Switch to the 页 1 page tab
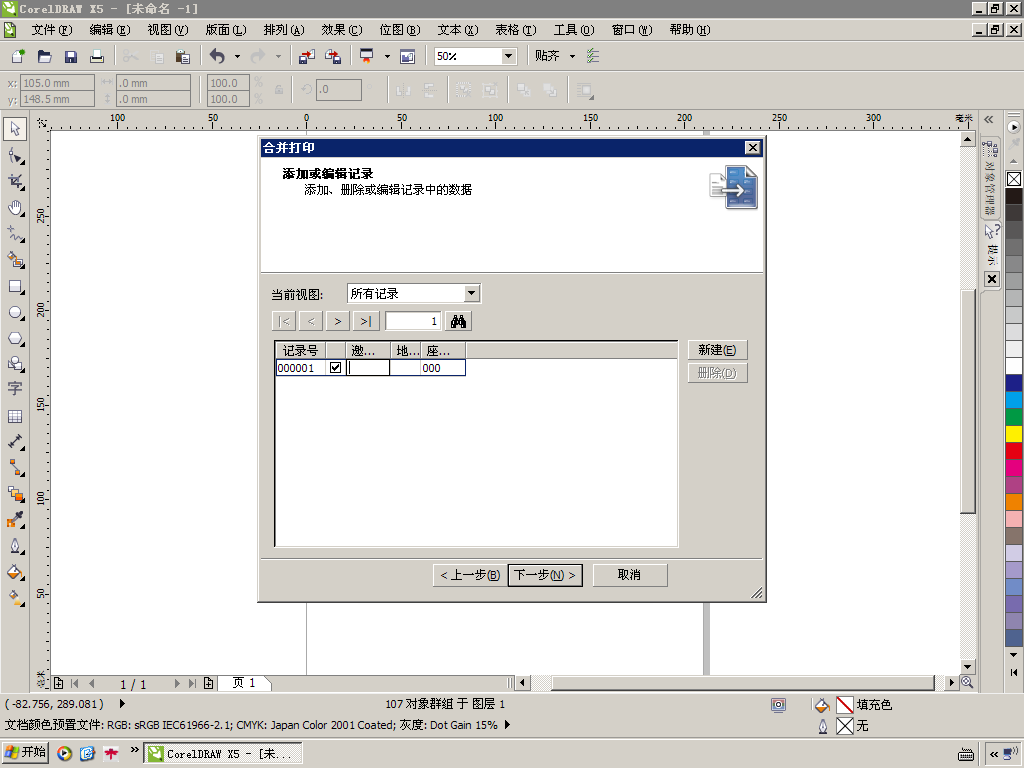 pos(244,683)
